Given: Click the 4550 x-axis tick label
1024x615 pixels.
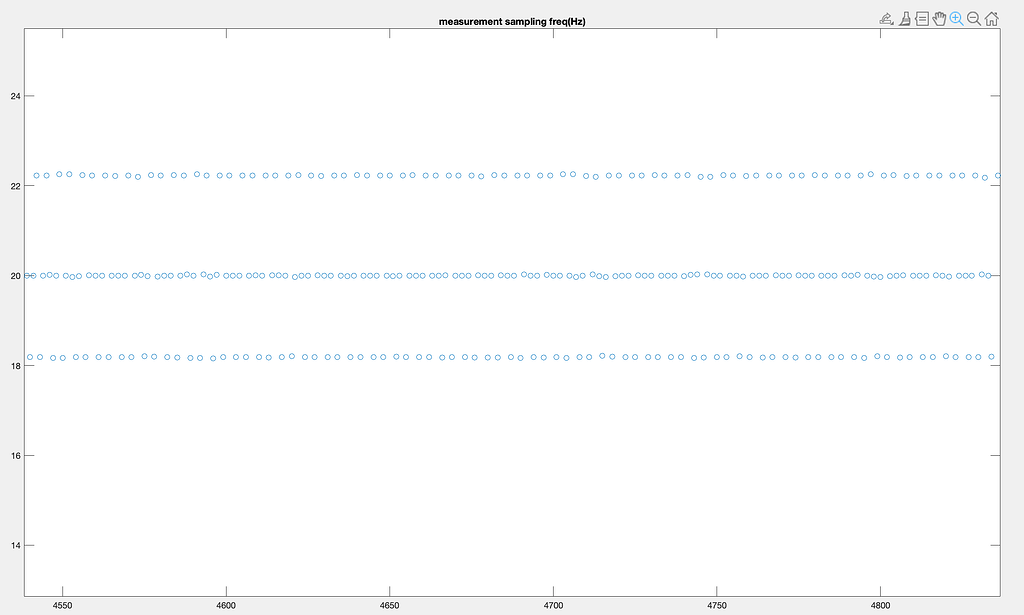Looking at the screenshot, I should 62,605.
